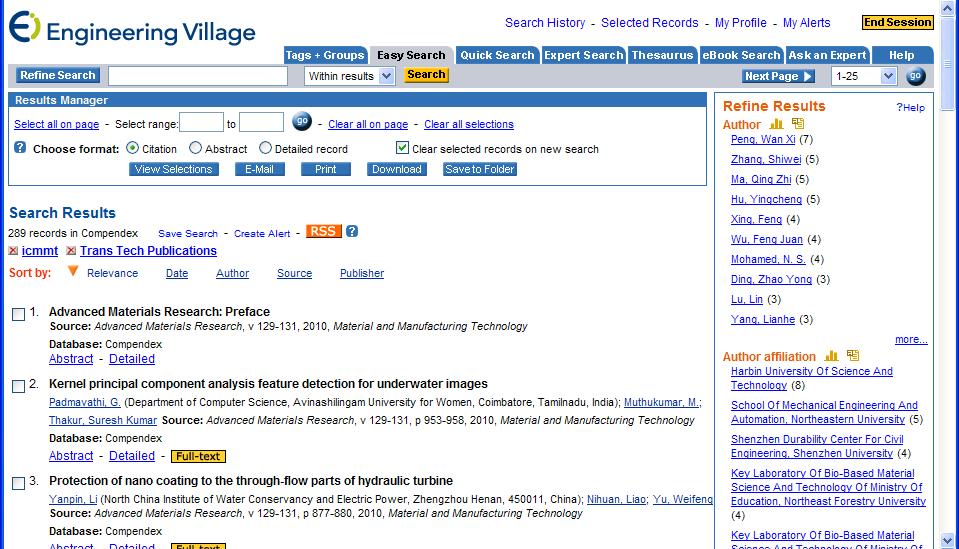Open the eBook Search tab

[741, 55]
